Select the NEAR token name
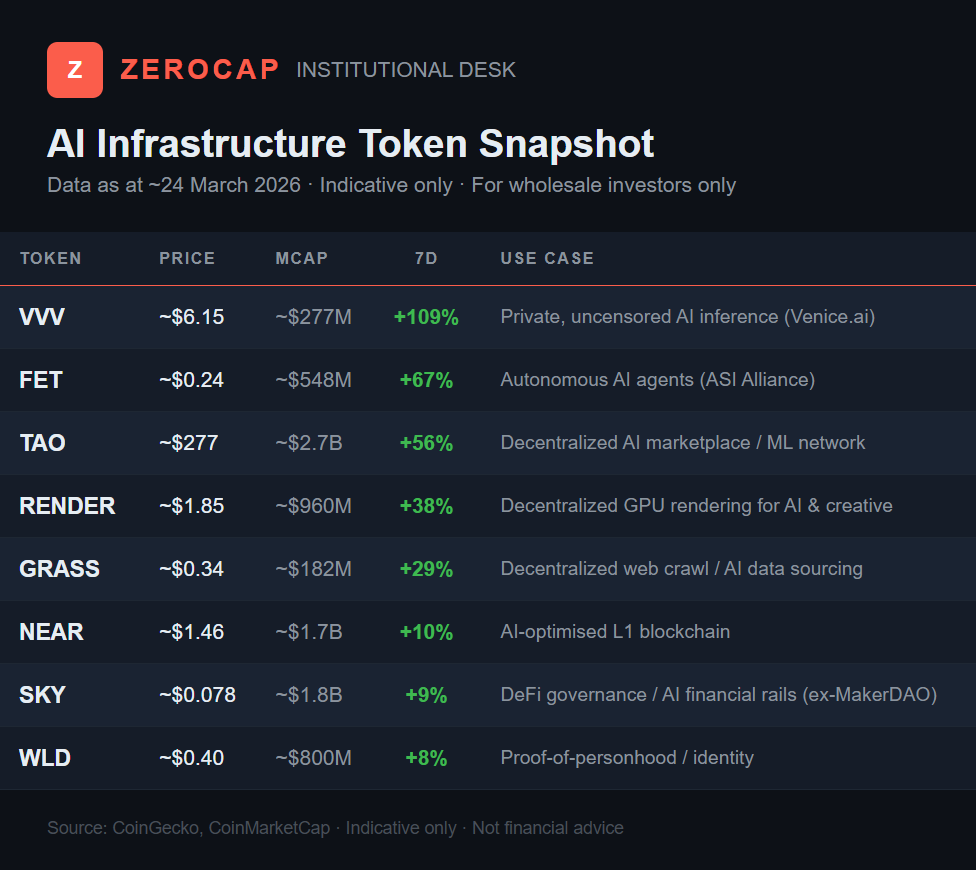 tap(51, 632)
